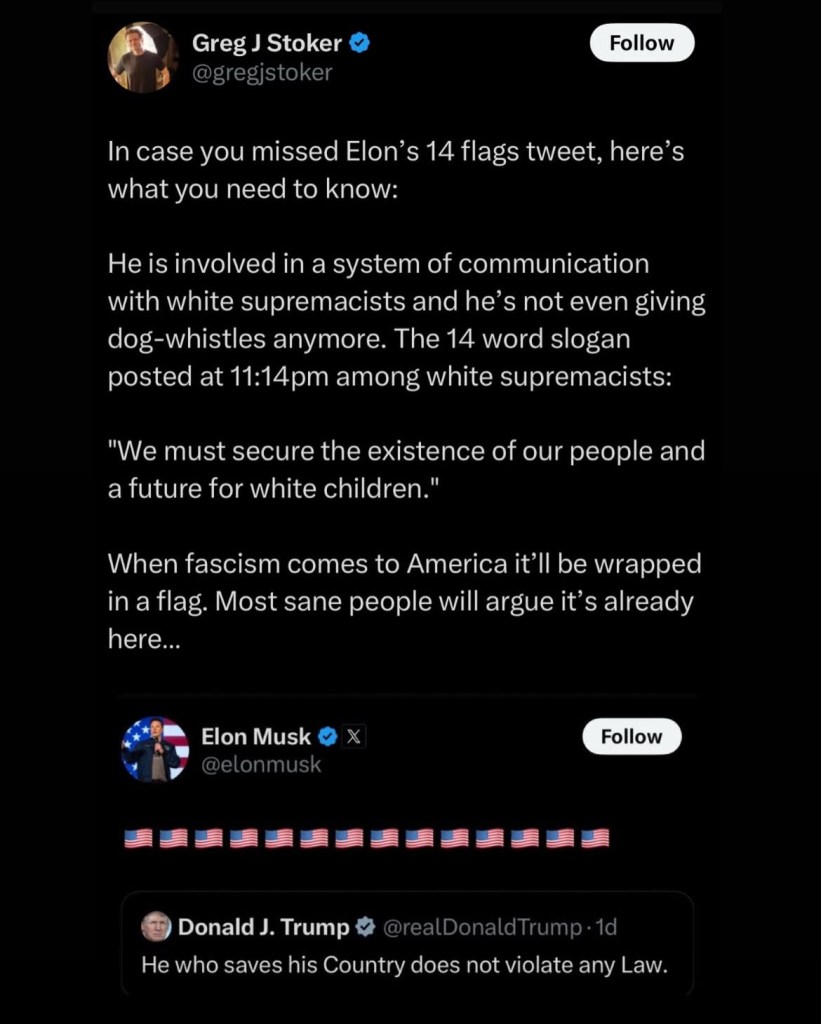Open Greg J Stoker's display name
This screenshot has height=1024, width=821.
pos(267,43)
